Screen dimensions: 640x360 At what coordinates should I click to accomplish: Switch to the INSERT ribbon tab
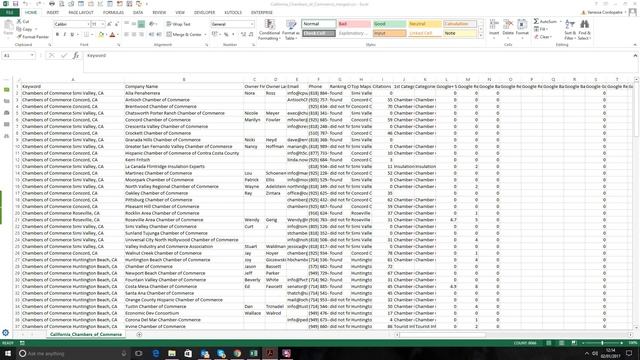53,13
